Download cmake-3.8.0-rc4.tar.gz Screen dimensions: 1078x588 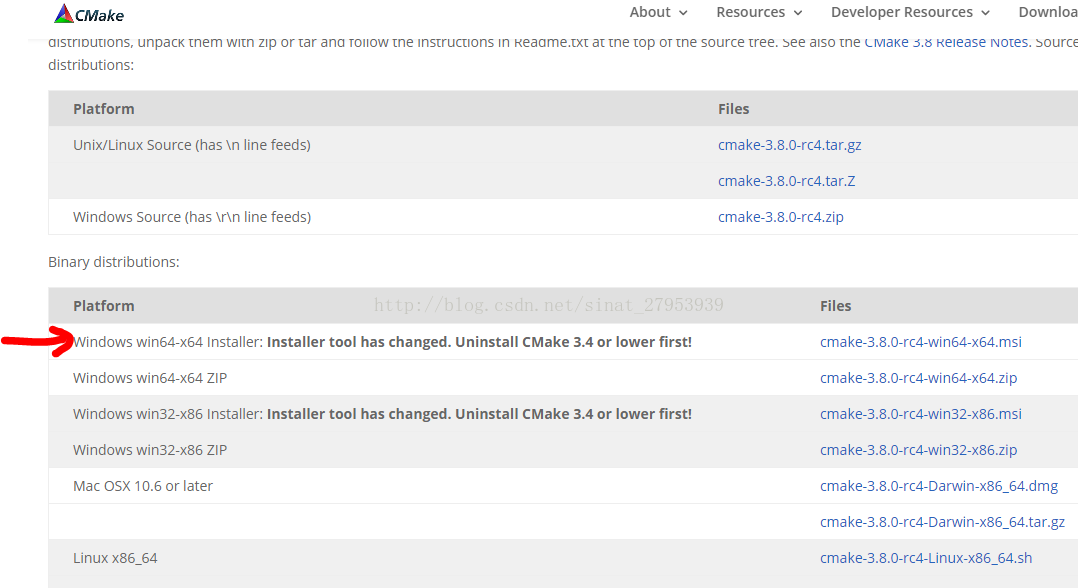coord(789,145)
